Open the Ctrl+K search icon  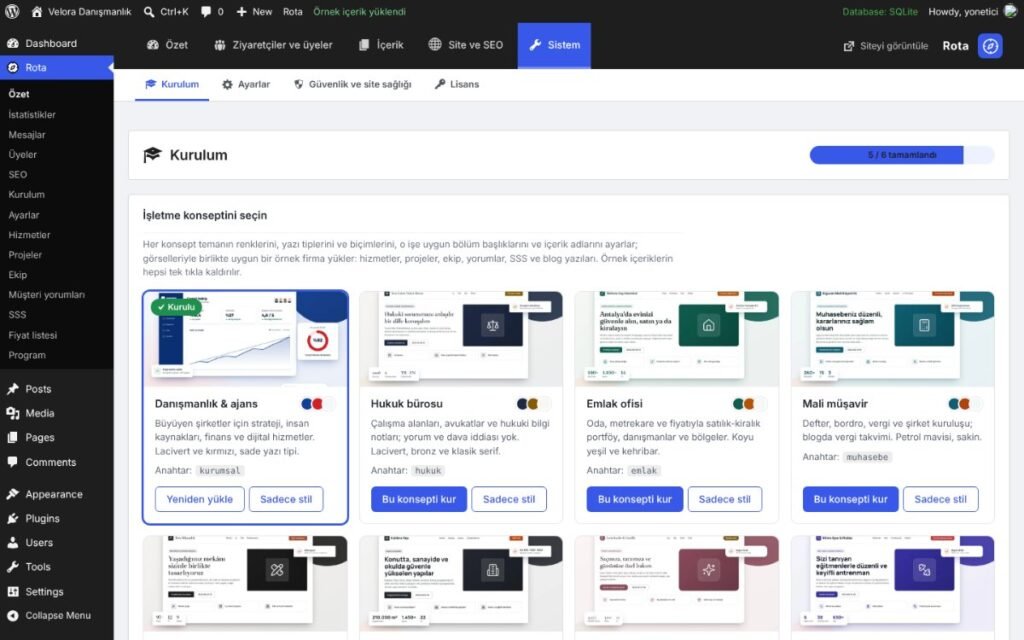(x=149, y=11)
